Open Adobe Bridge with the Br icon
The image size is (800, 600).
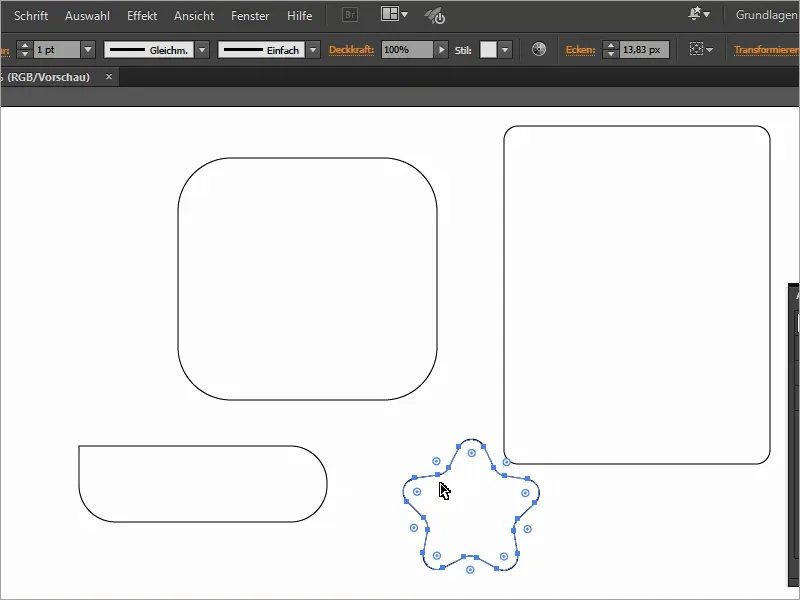tap(348, 14)
